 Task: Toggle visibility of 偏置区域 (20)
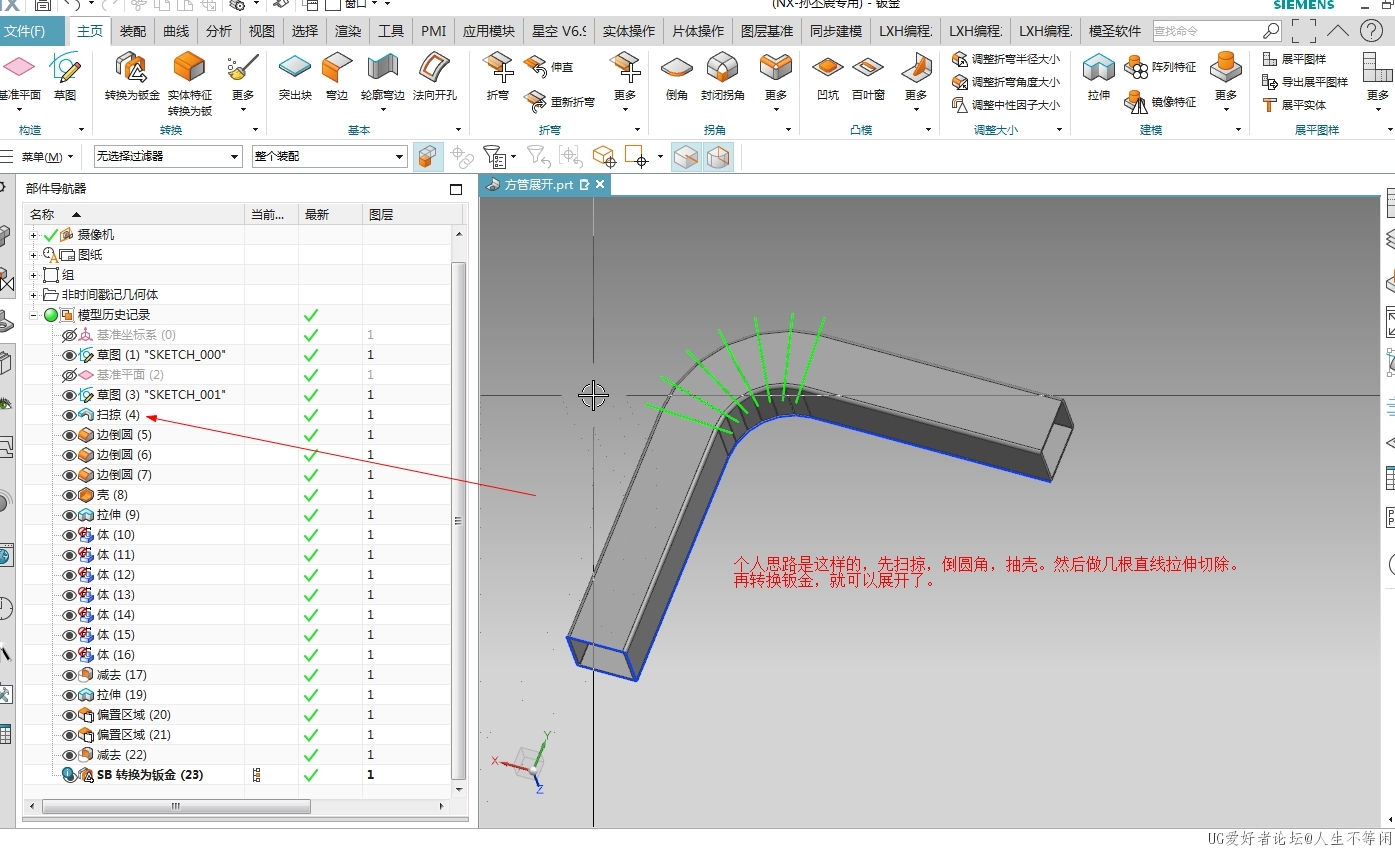click(69, 715)
